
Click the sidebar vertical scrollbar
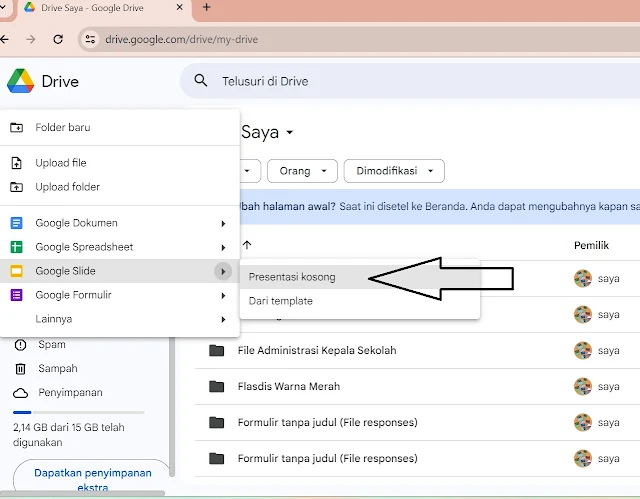pos(172,406)
